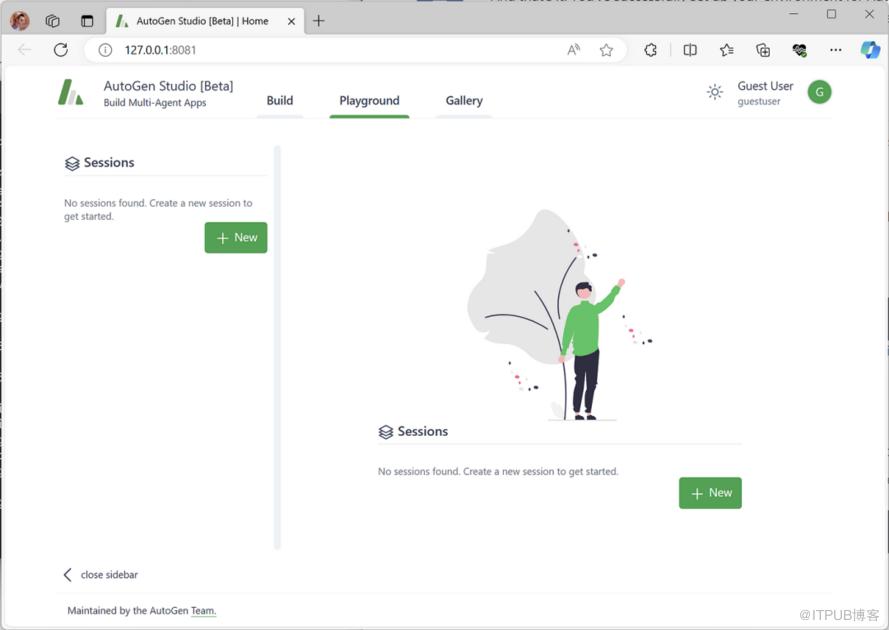This screenshot has width=889, height=630.
Task: Open the Settings and more ellipsis menu
Action: coord(835,50)
